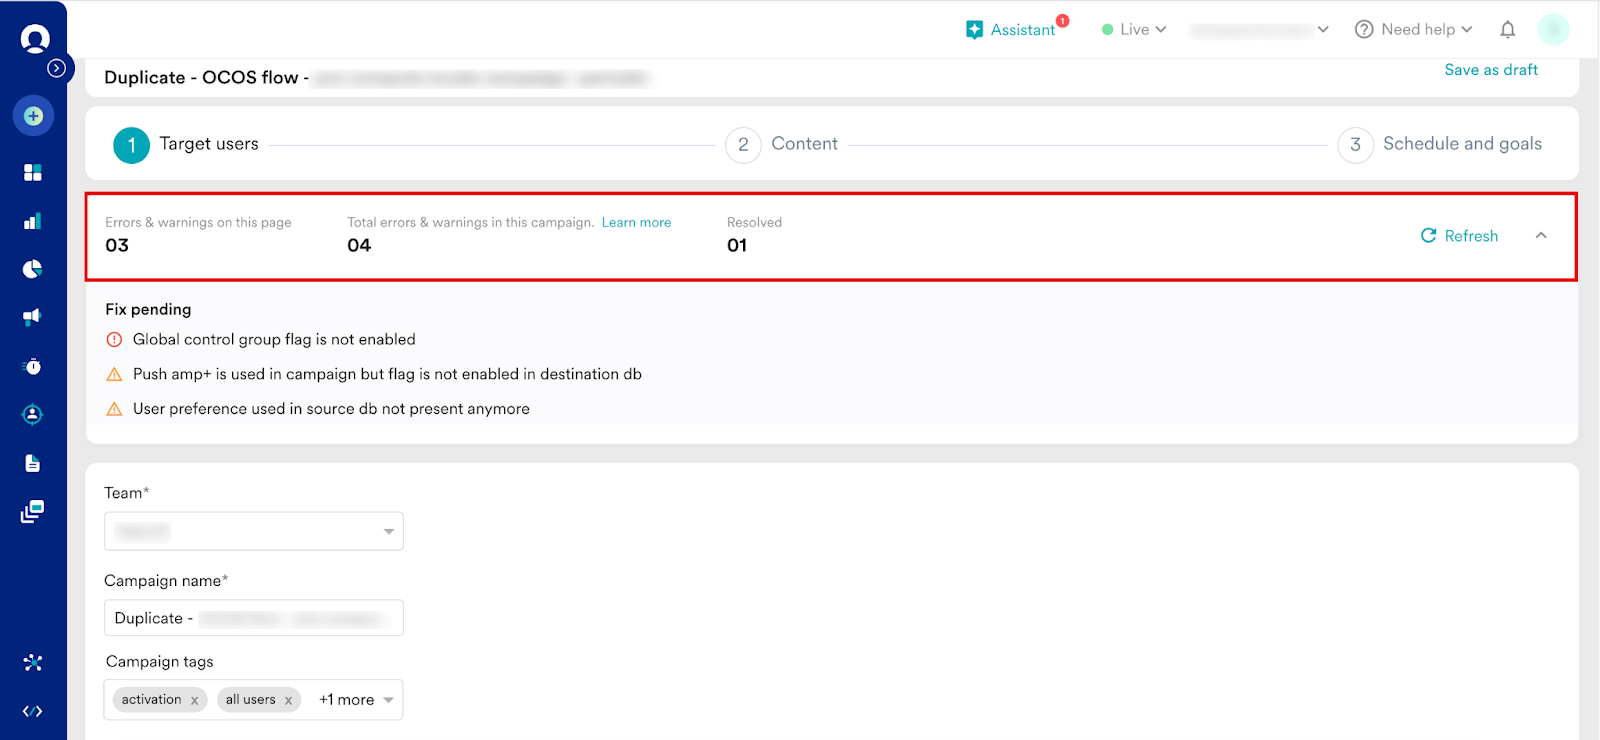Viewport: 1600px width, 740px height.
Task: Open the bar chart analytics icon
Action: pyautogui.click(x=33, y=221)
